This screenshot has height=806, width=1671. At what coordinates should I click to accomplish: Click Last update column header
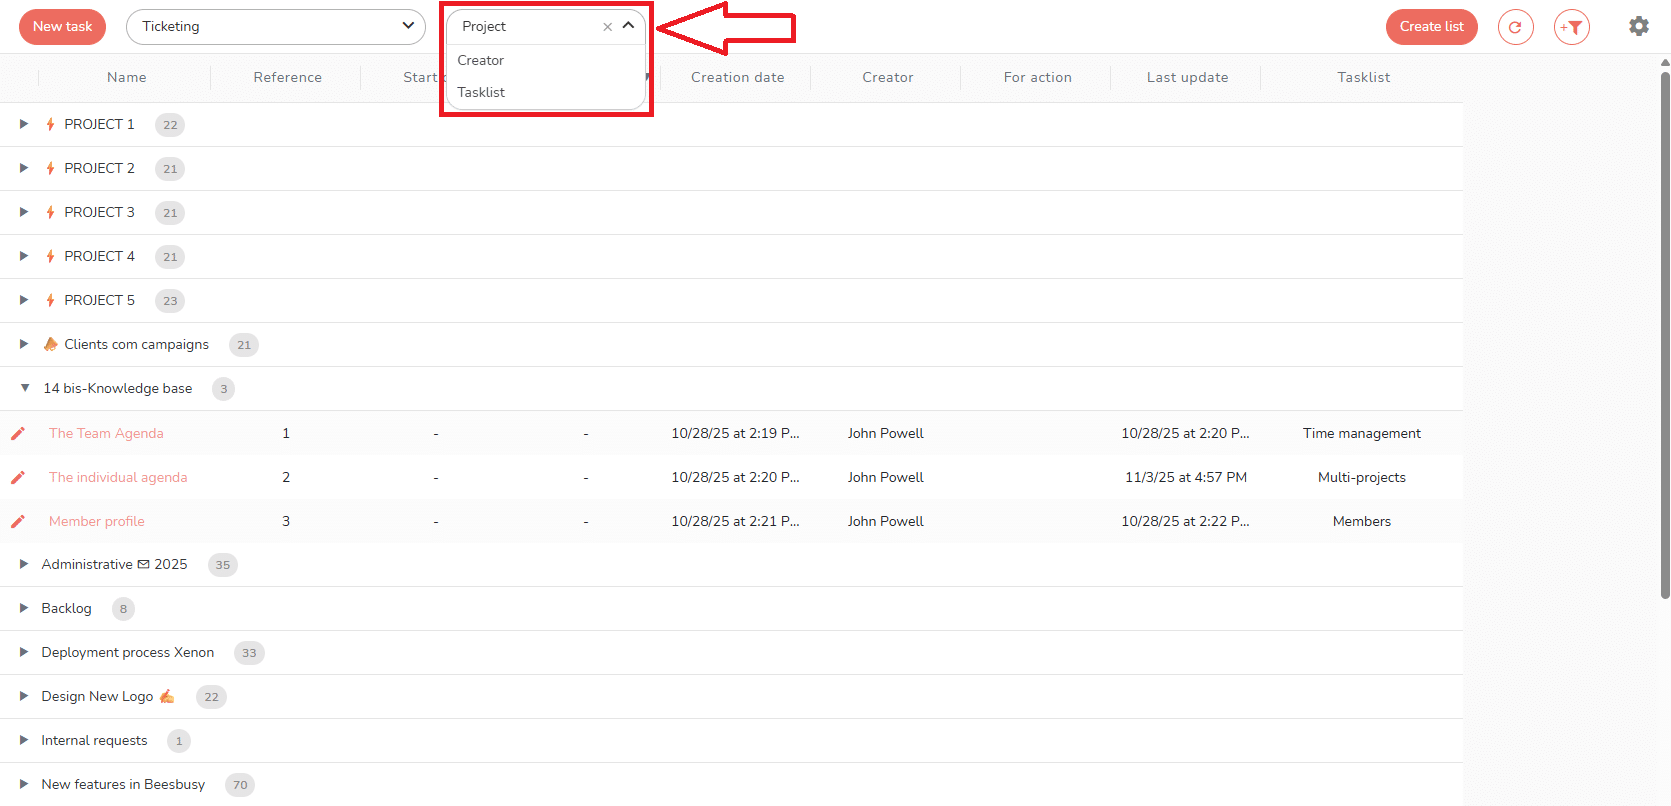pyautogui.click(x=1188, y=77)
